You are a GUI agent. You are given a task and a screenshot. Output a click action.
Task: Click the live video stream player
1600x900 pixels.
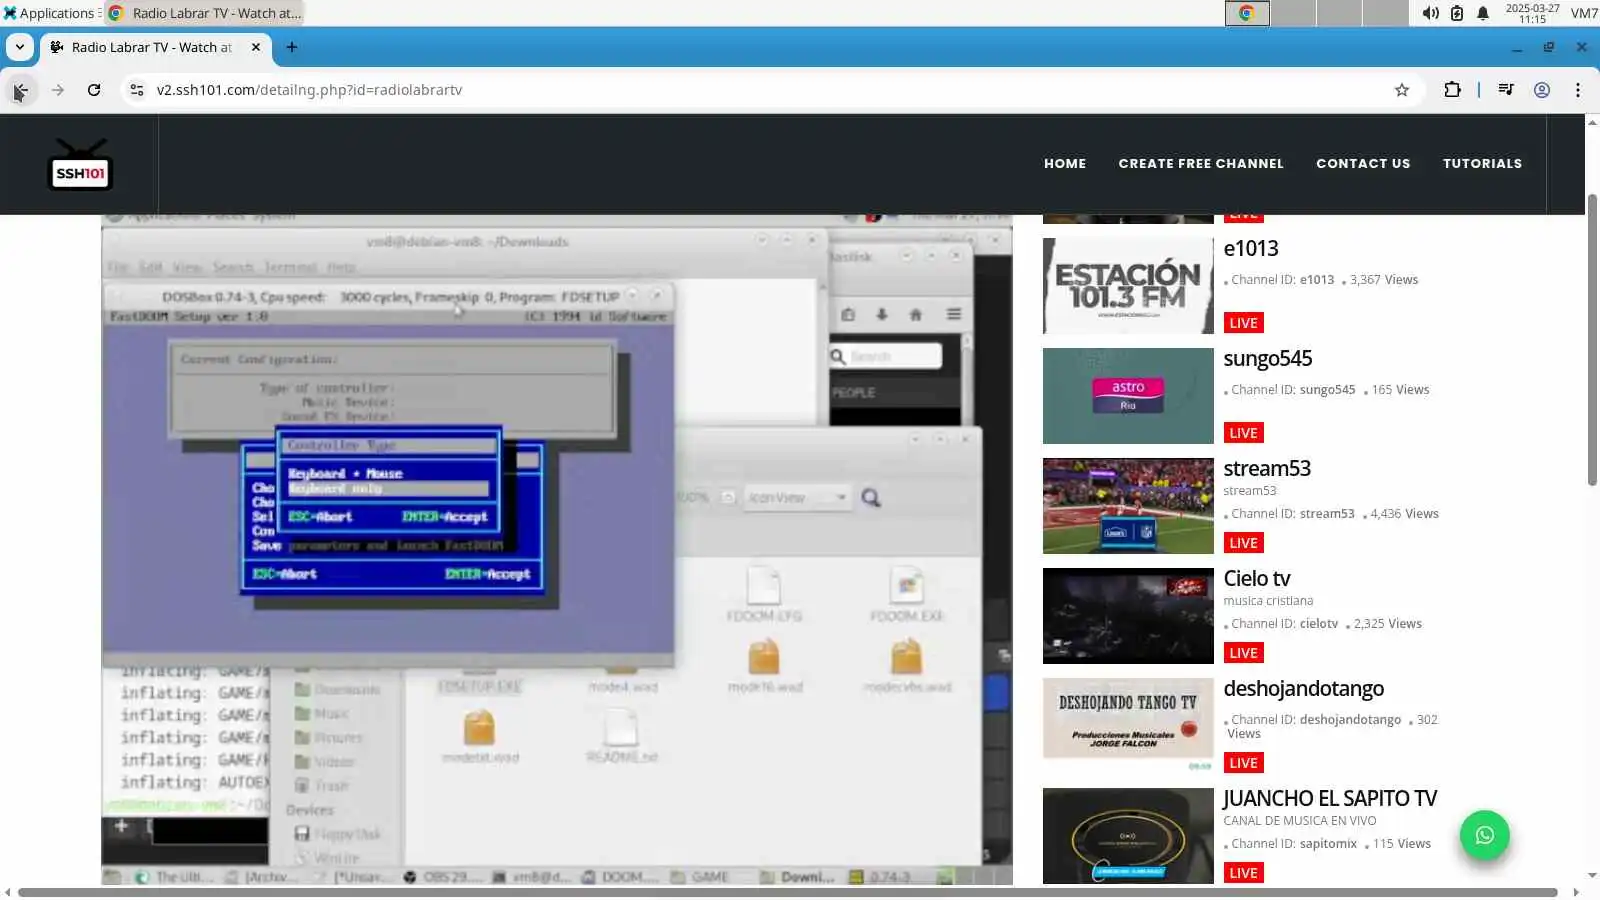pos(557,550)
